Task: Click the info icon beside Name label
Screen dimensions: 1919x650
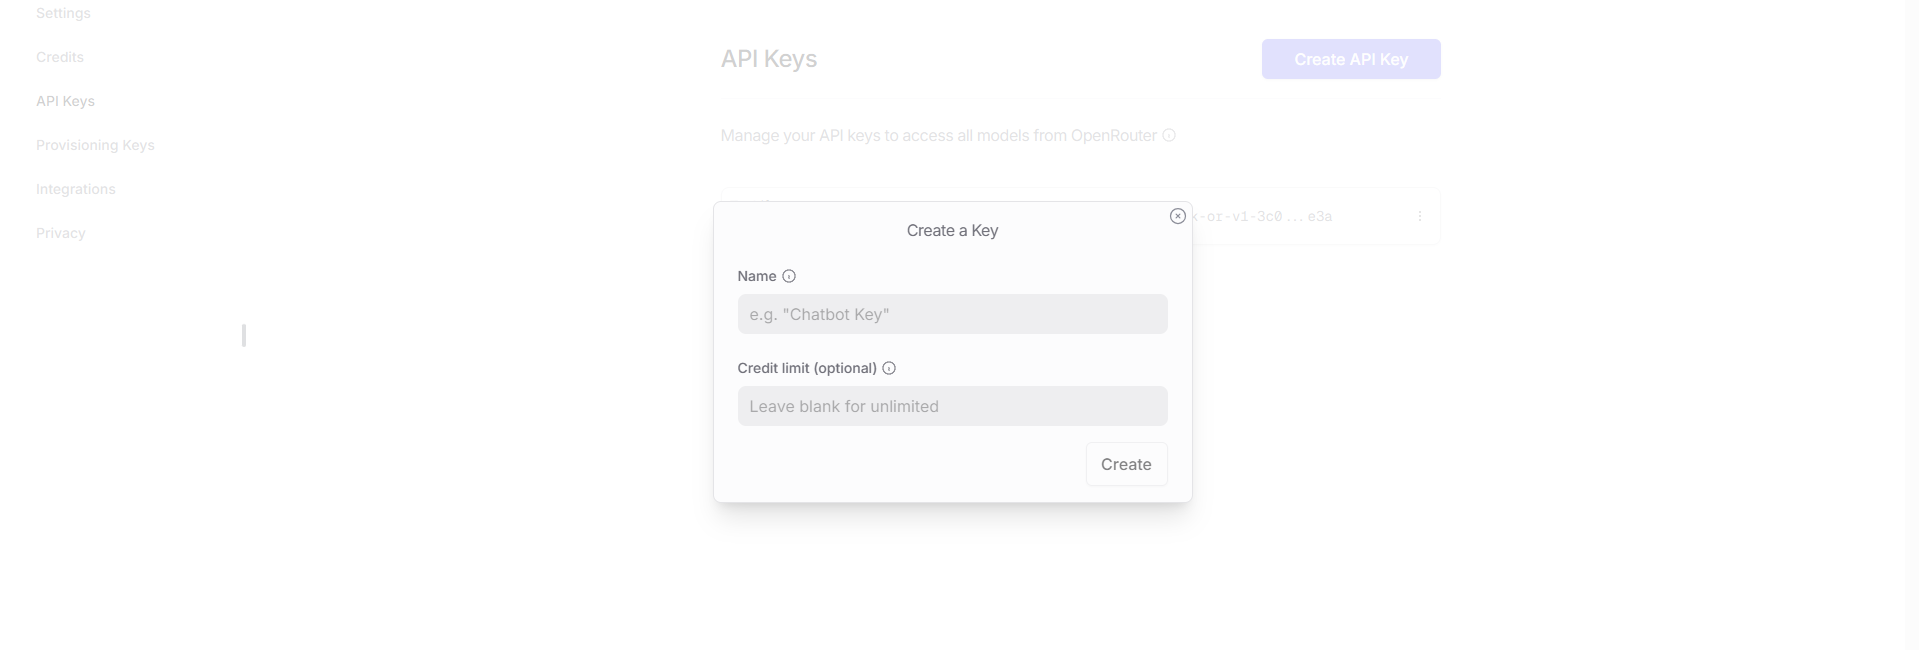Action: click(x=789, y=276)
